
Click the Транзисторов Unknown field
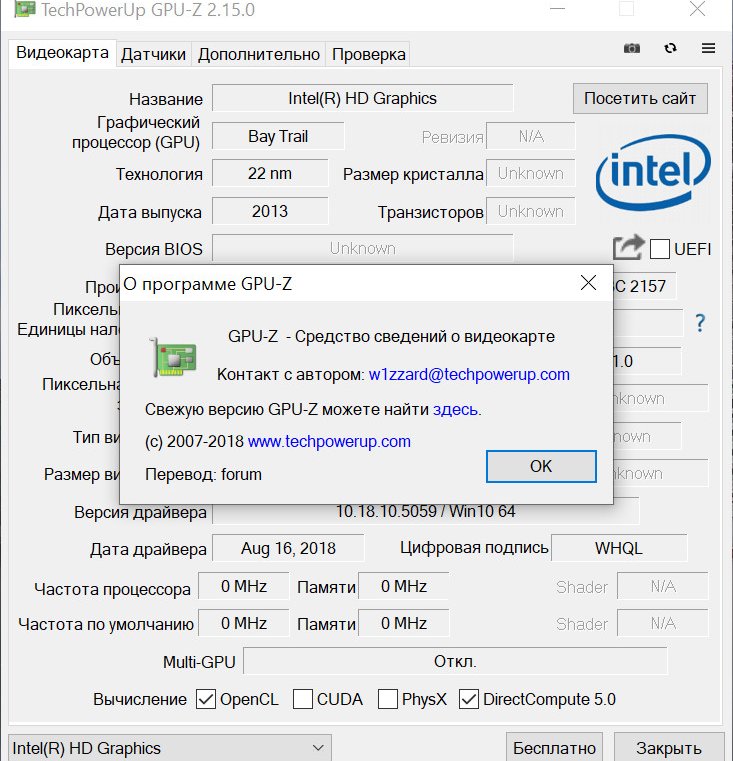531,211
